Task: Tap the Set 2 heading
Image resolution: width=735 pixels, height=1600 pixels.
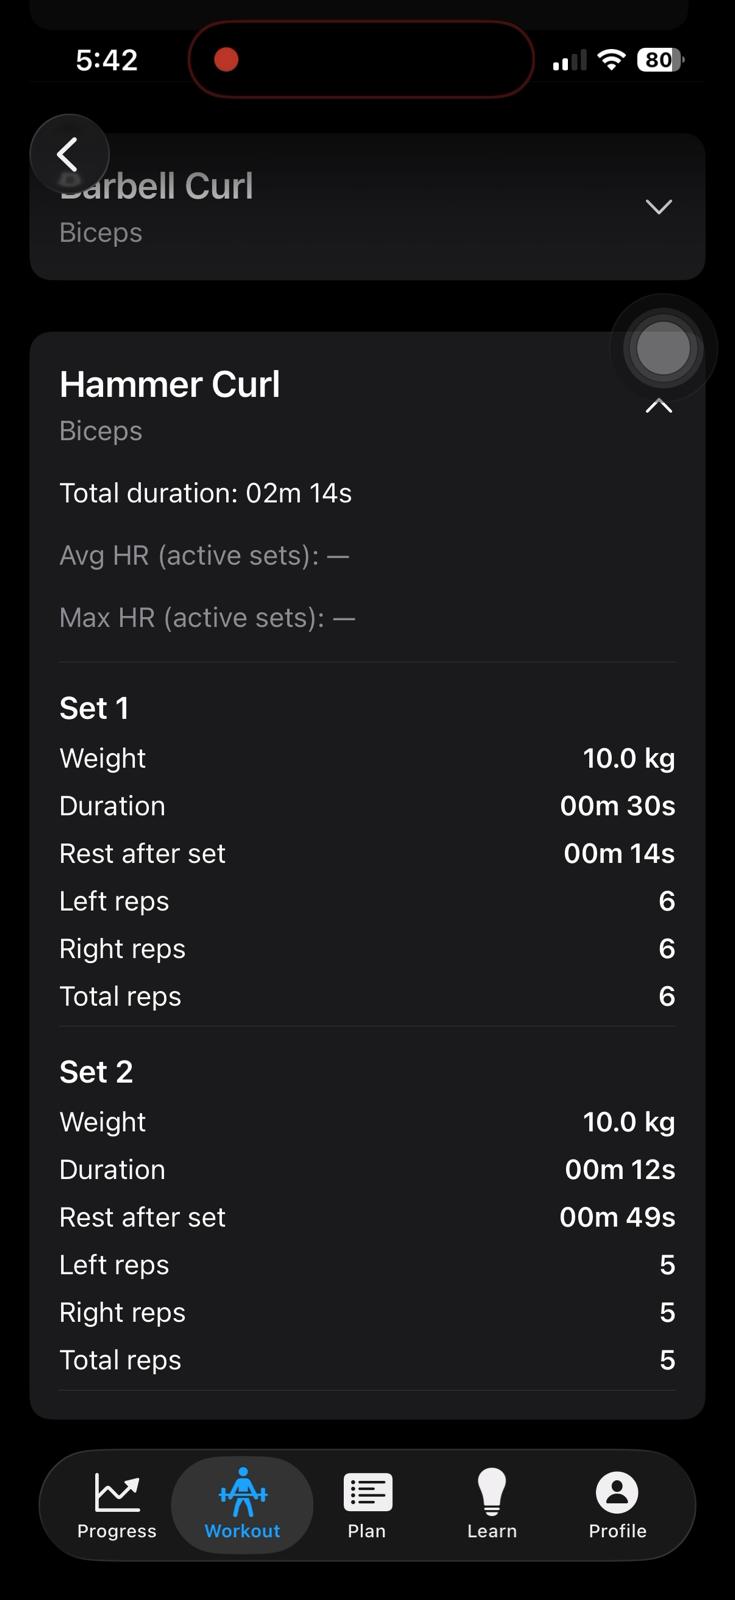Action: point(96,1072)
